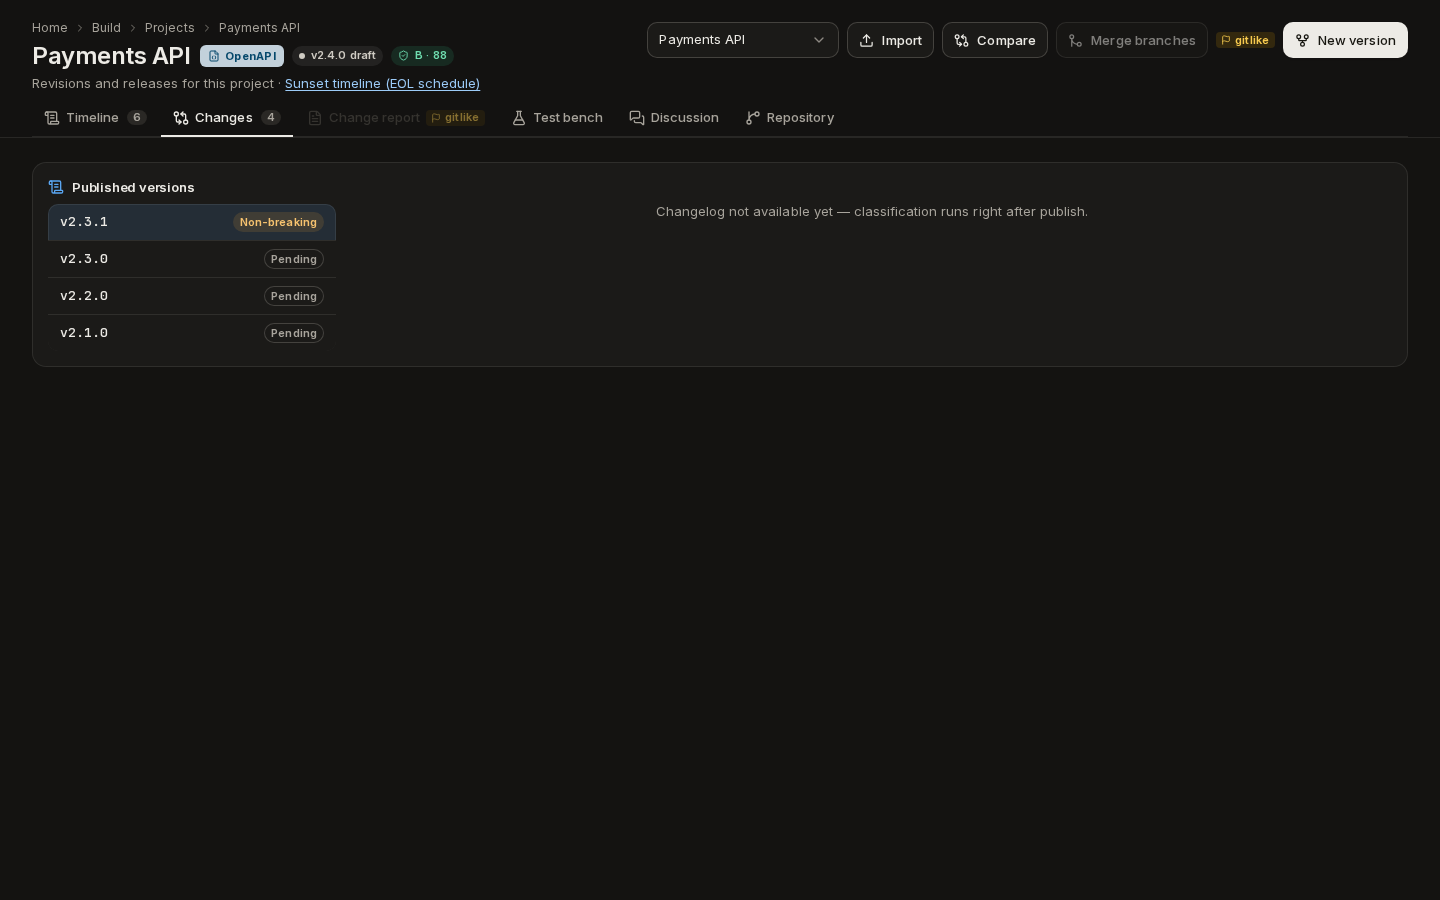Click the Compare button
The height and width of the screenshot is (900, 1440).
click(994, 40)
